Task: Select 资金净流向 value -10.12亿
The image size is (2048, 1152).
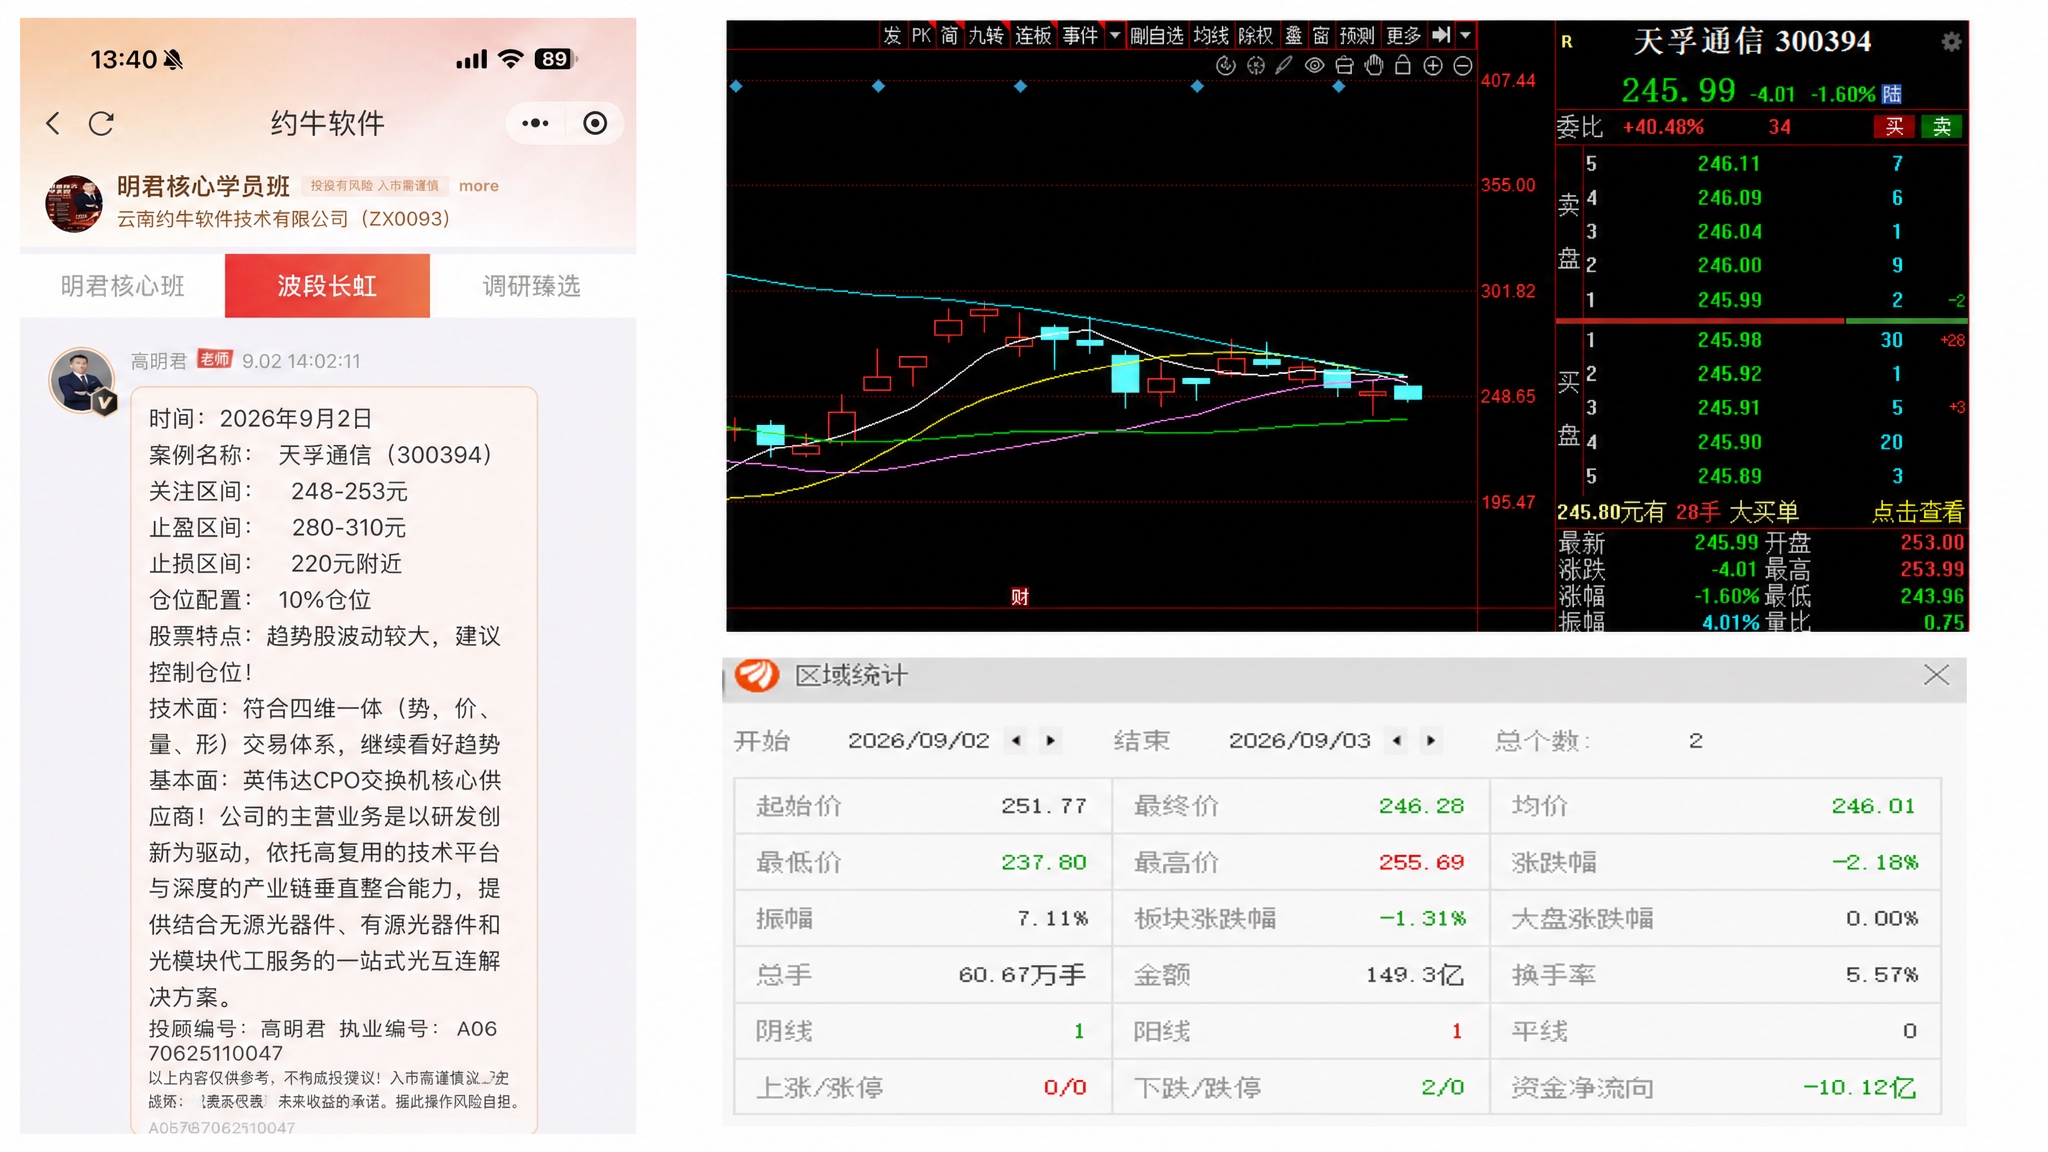Action: coord(1860,1088)
